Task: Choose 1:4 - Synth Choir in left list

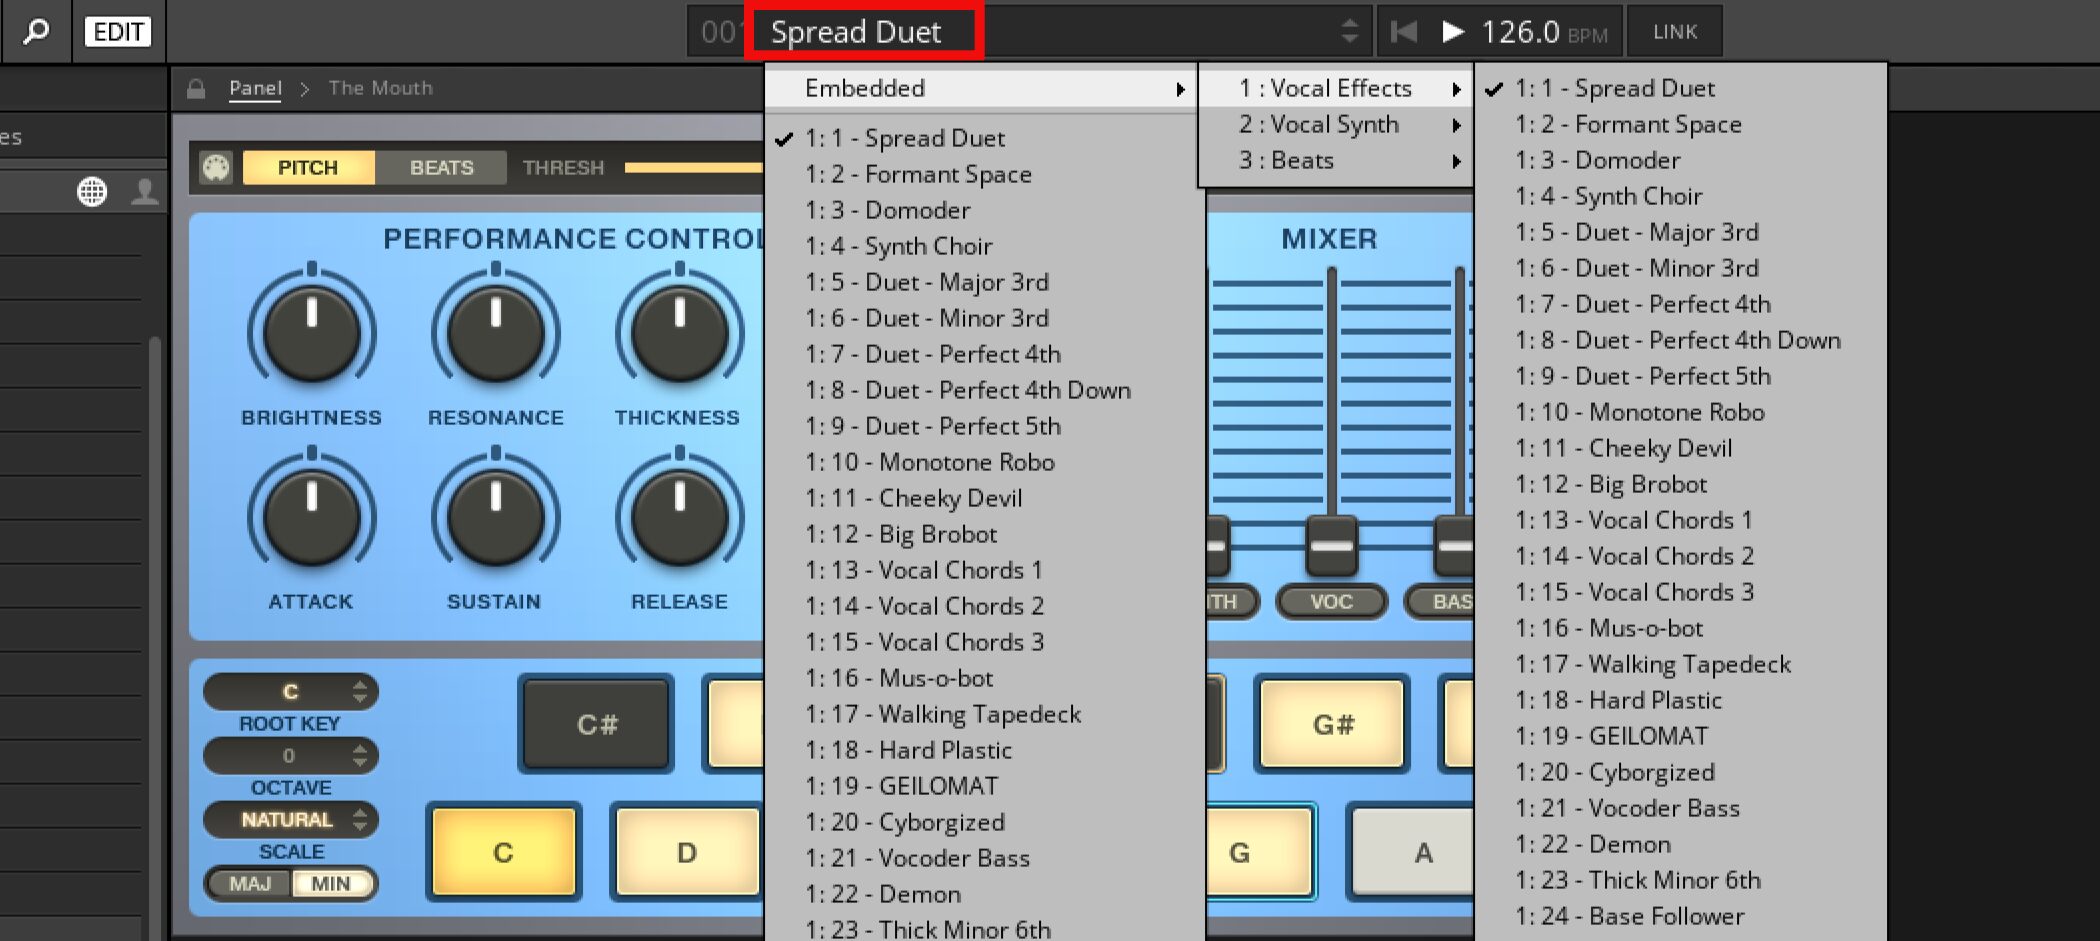Action: [985, 246]
